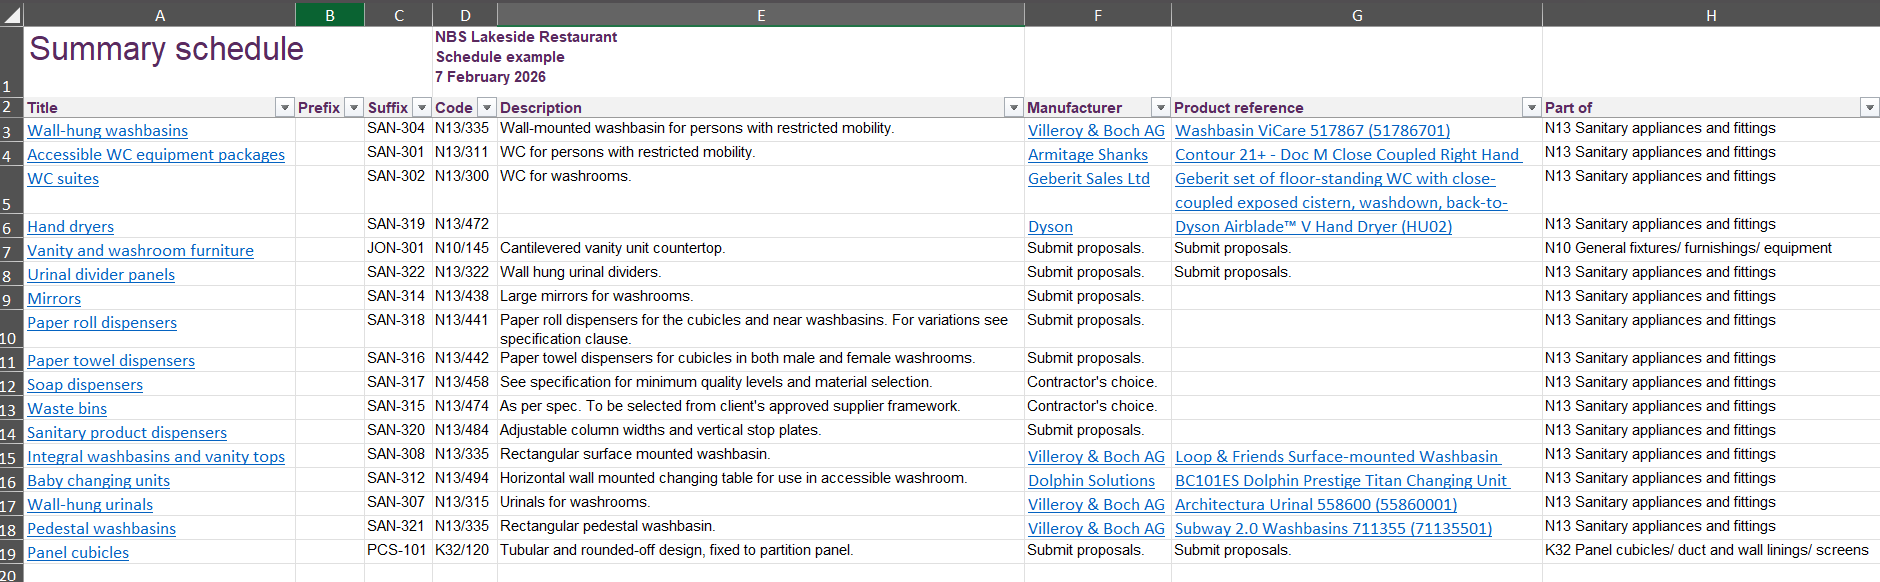The image size is (1880, 582).
Task: Open the Title column filter dropdown
Action: click(285, 108)
